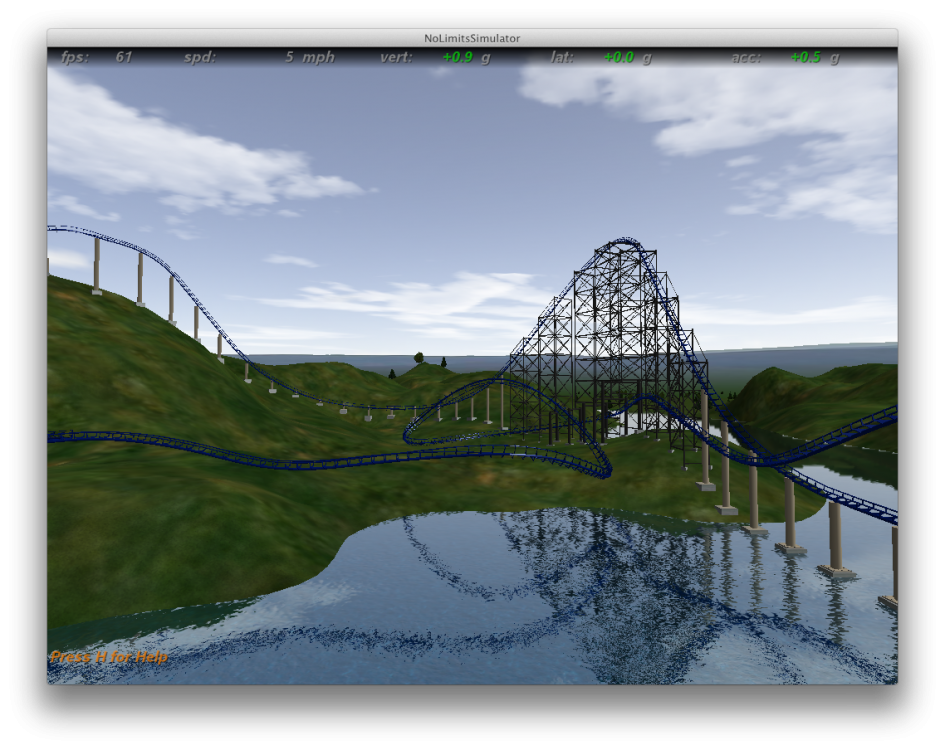Click the peak of the lift hill
Image resolution: width=945 pixels, height=750 pixels.
point(625,241)
